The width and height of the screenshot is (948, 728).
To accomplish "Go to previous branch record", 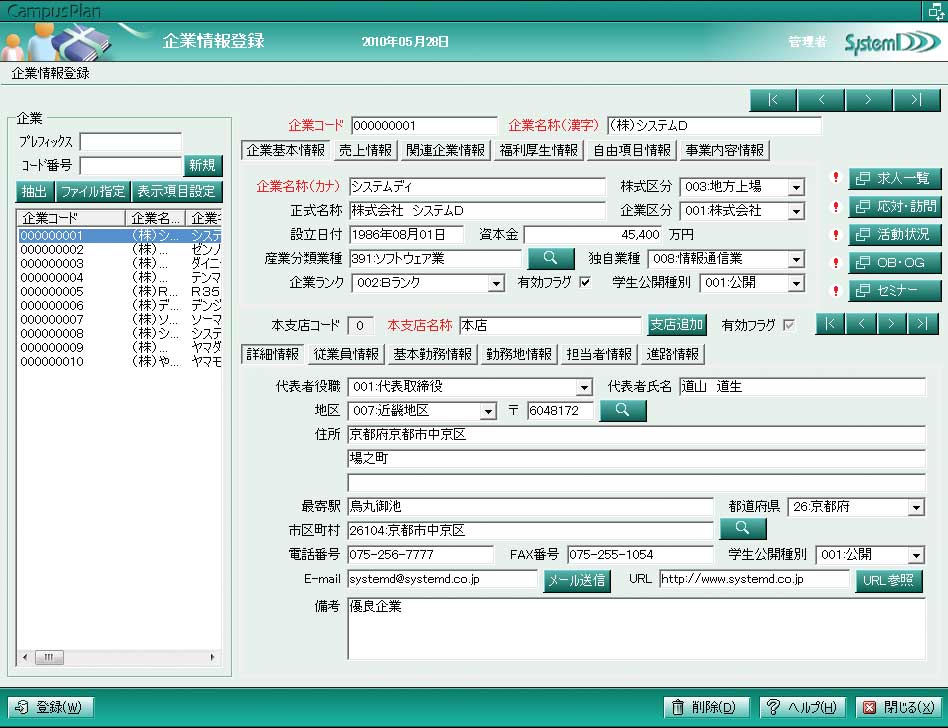I will tap(862, 324).
